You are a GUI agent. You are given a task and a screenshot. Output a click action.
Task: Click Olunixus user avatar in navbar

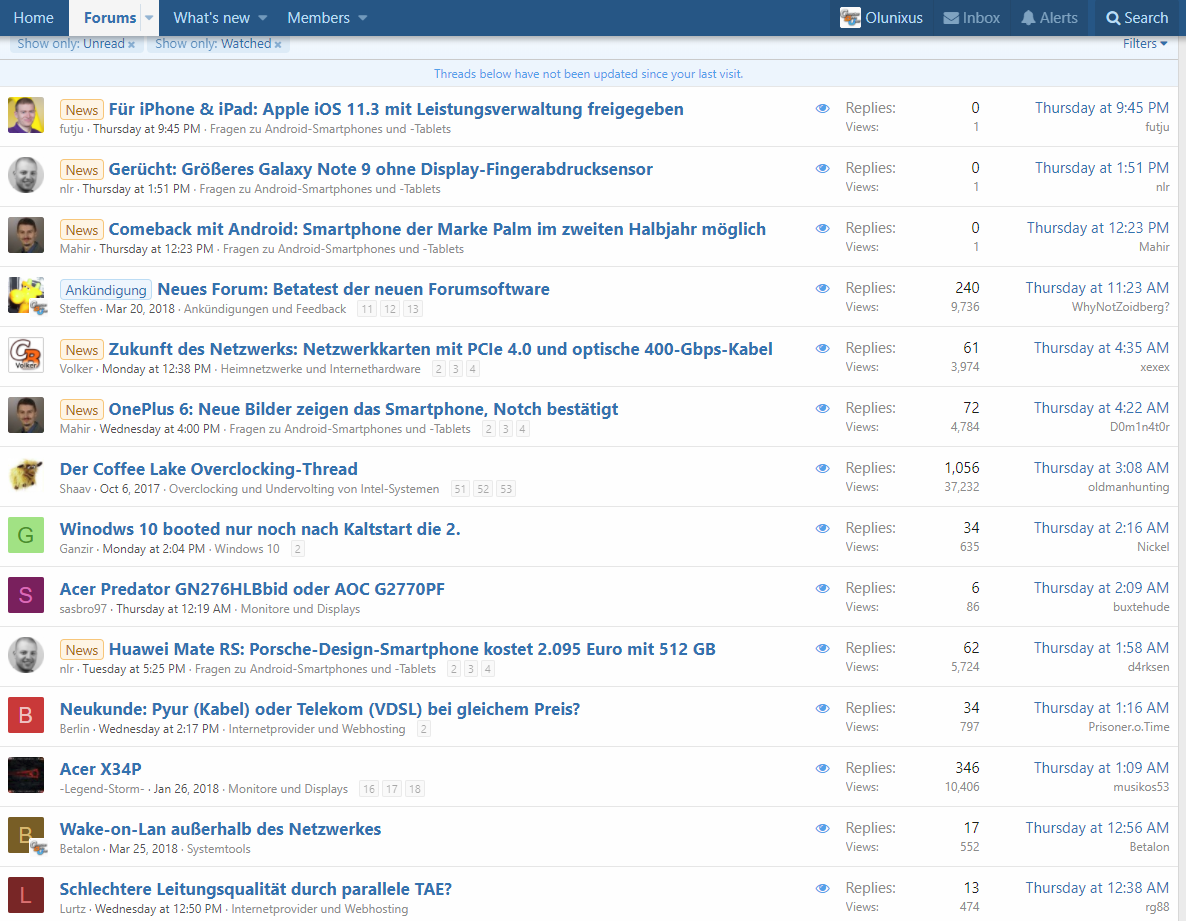click(x=850, y=18)
